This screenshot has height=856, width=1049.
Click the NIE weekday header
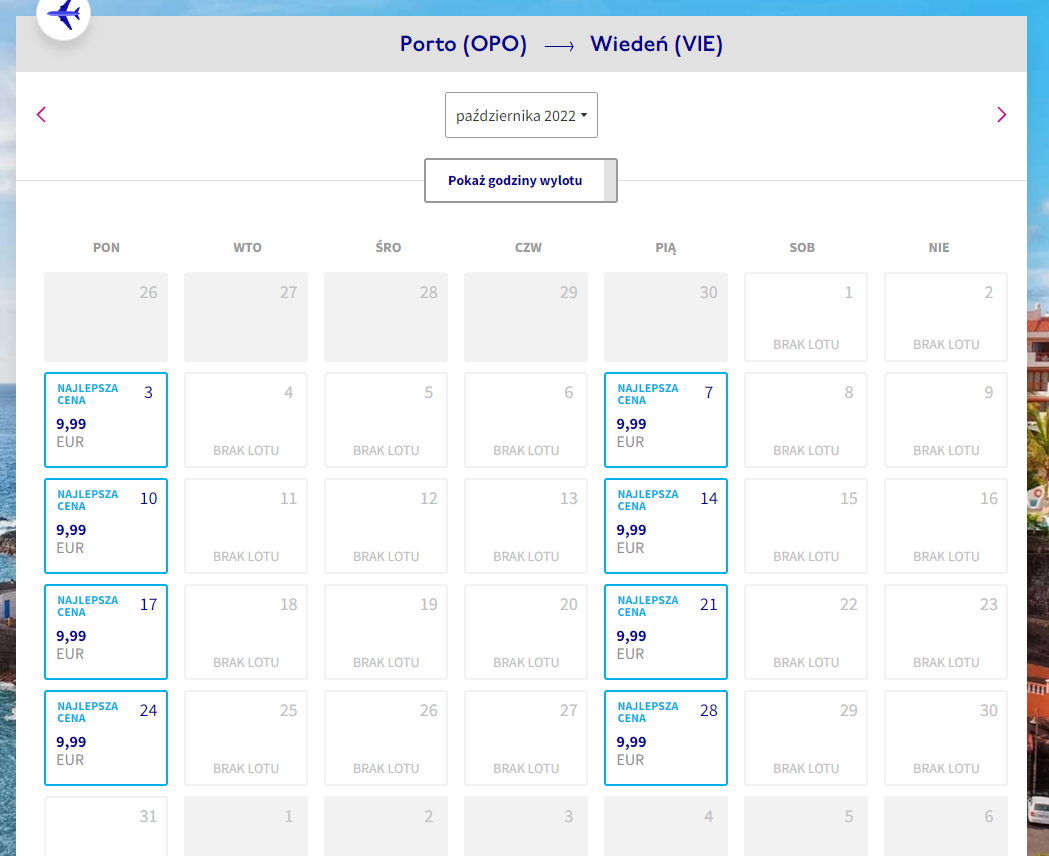pyautogui.click(x=939, y=247)
